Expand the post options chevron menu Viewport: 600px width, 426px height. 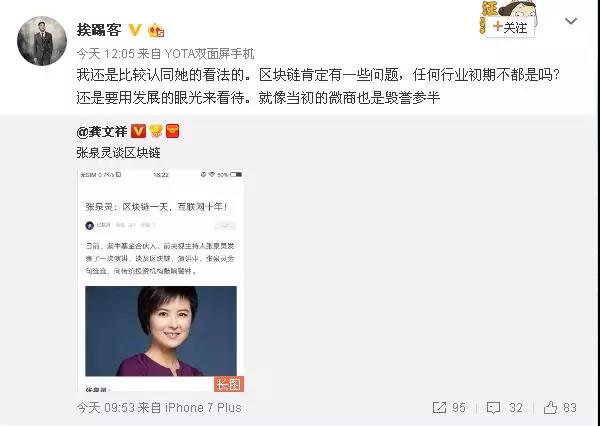[571, 21]
